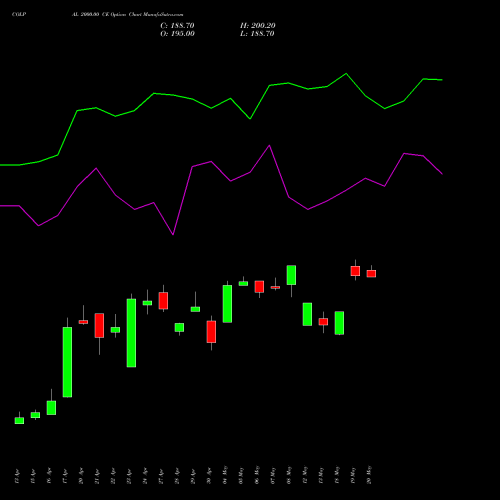Select the 24 Apr date label
The height and width of the screenshot is (500, 500).
[x=145, y=476]
